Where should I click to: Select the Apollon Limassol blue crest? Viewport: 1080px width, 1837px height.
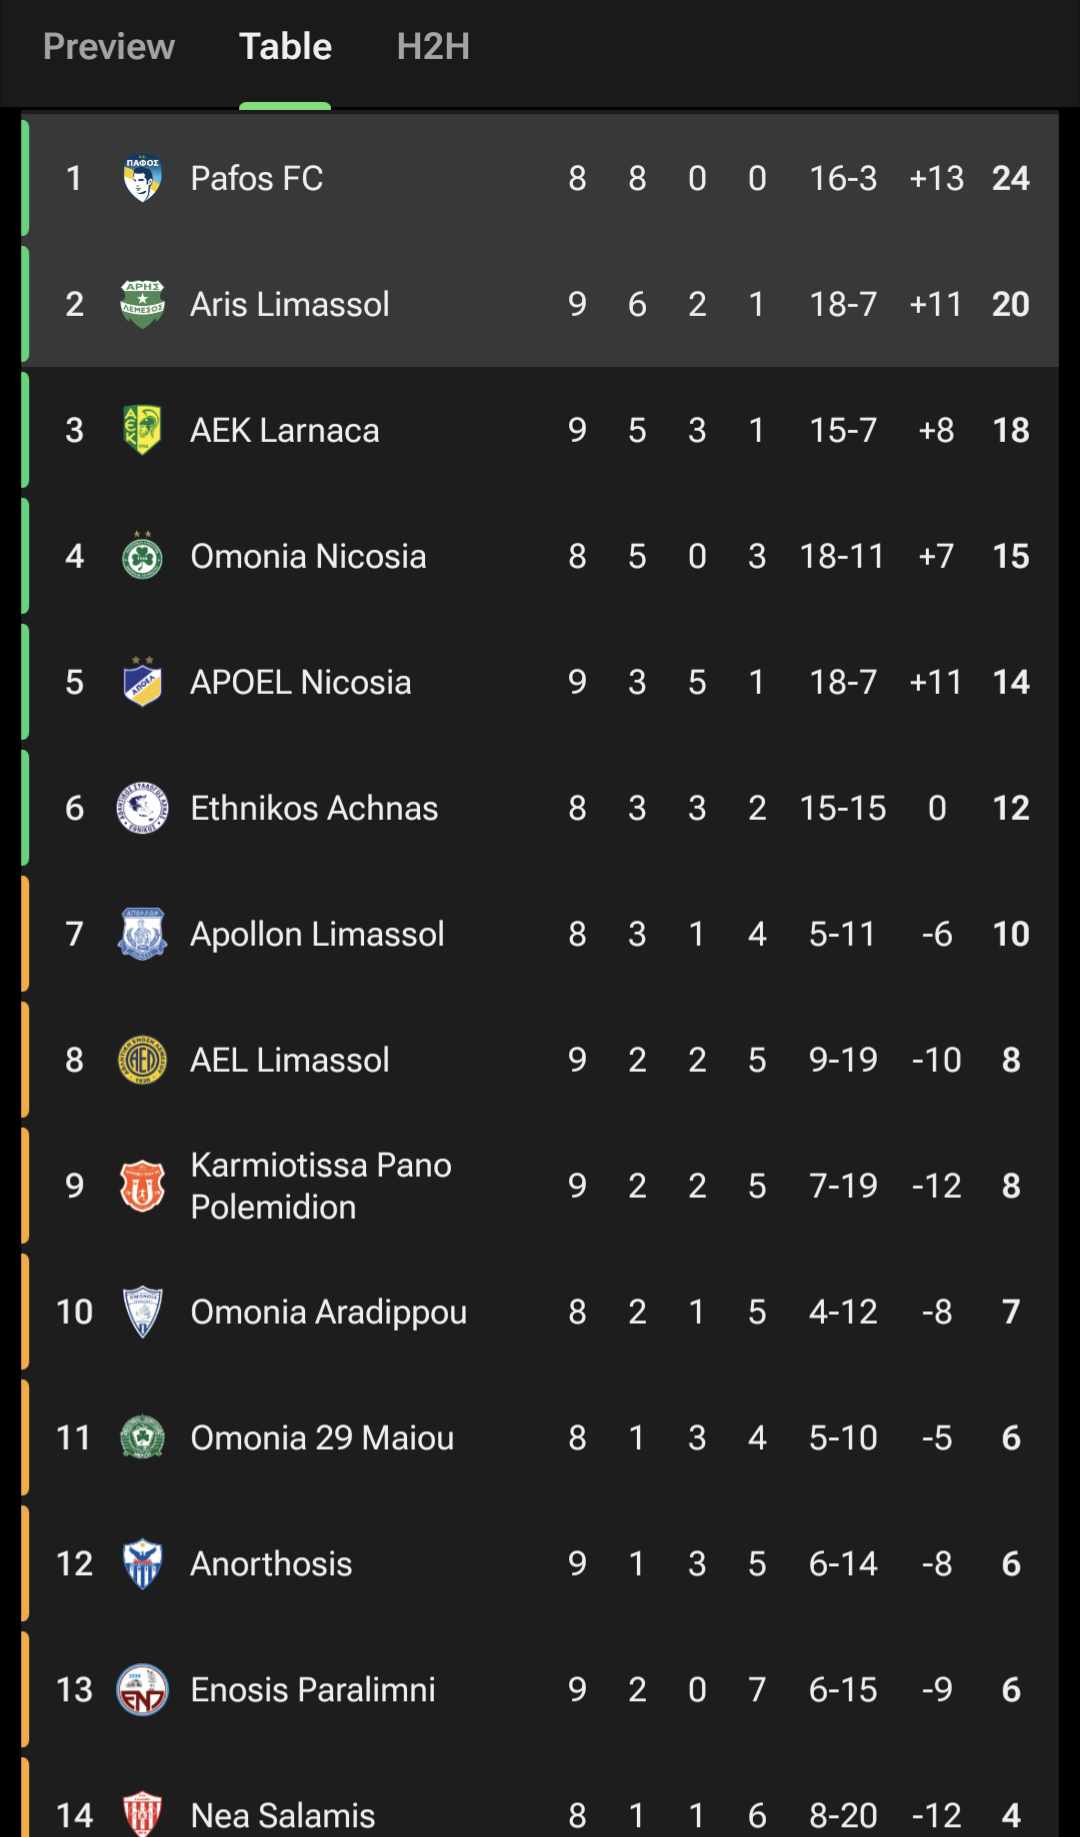[142, 934]
